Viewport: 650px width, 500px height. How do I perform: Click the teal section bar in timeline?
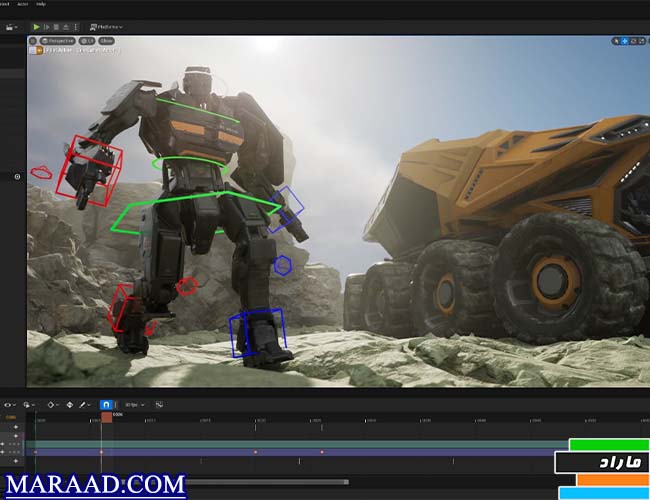296,444
